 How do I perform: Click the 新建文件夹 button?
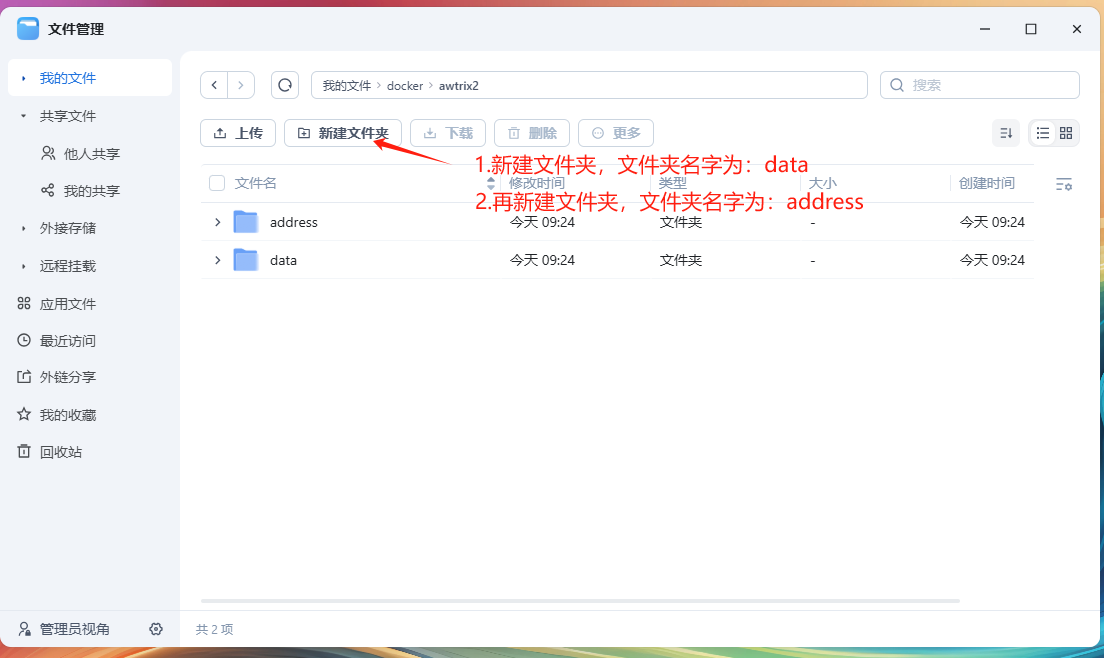[x=343, y=133]
